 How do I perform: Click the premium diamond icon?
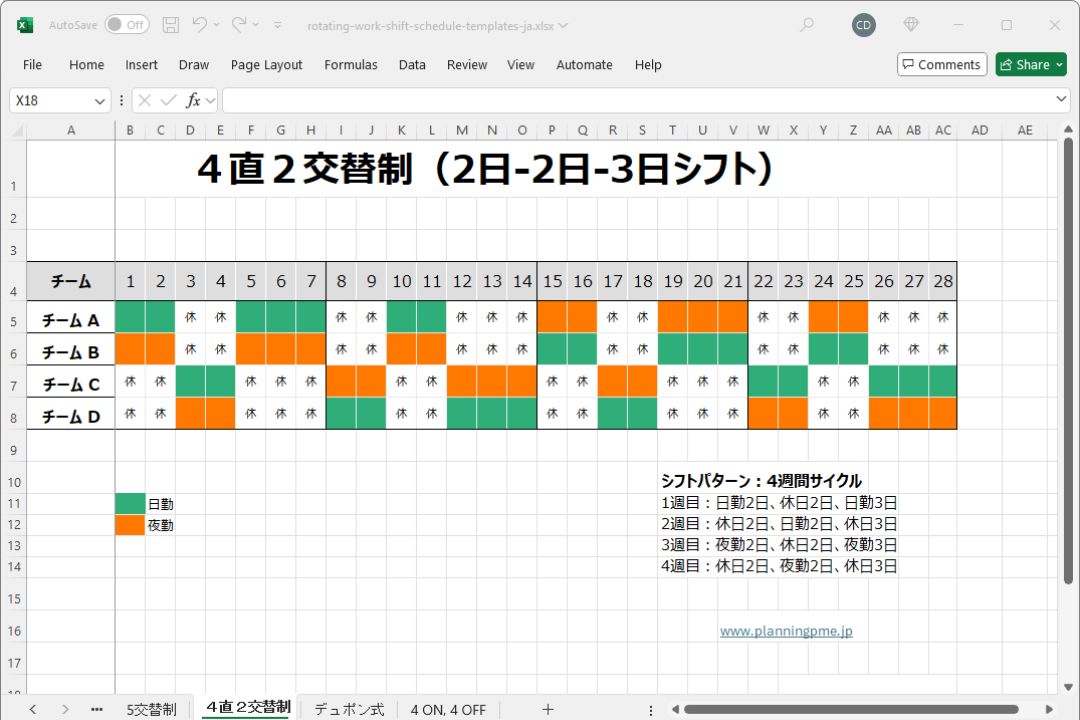tap(911, 25)
